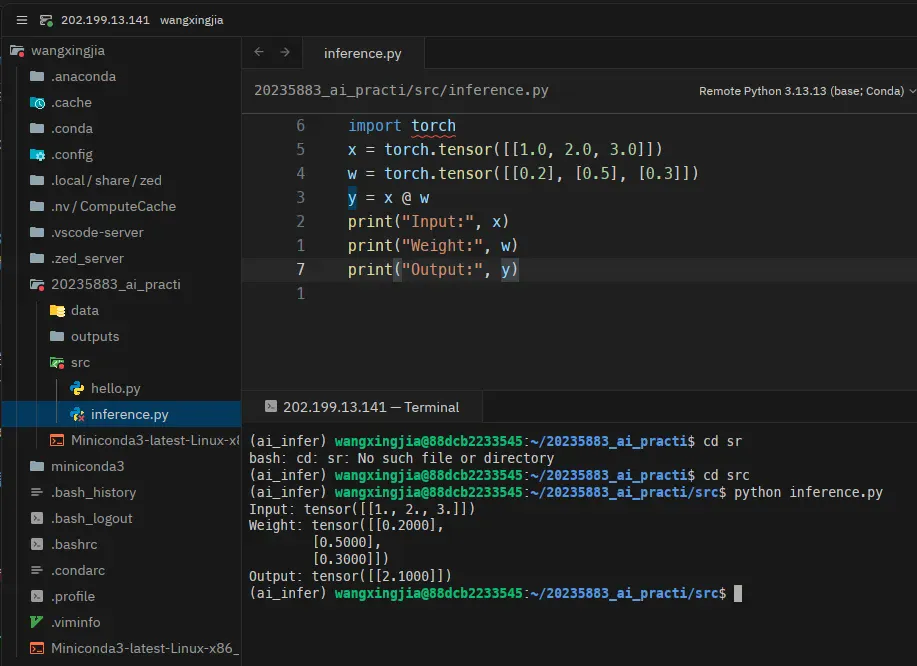Click the green Vim icon beside .viminfo
The width and height of the screenshot is (917, 666).
[x=36, y=622]
